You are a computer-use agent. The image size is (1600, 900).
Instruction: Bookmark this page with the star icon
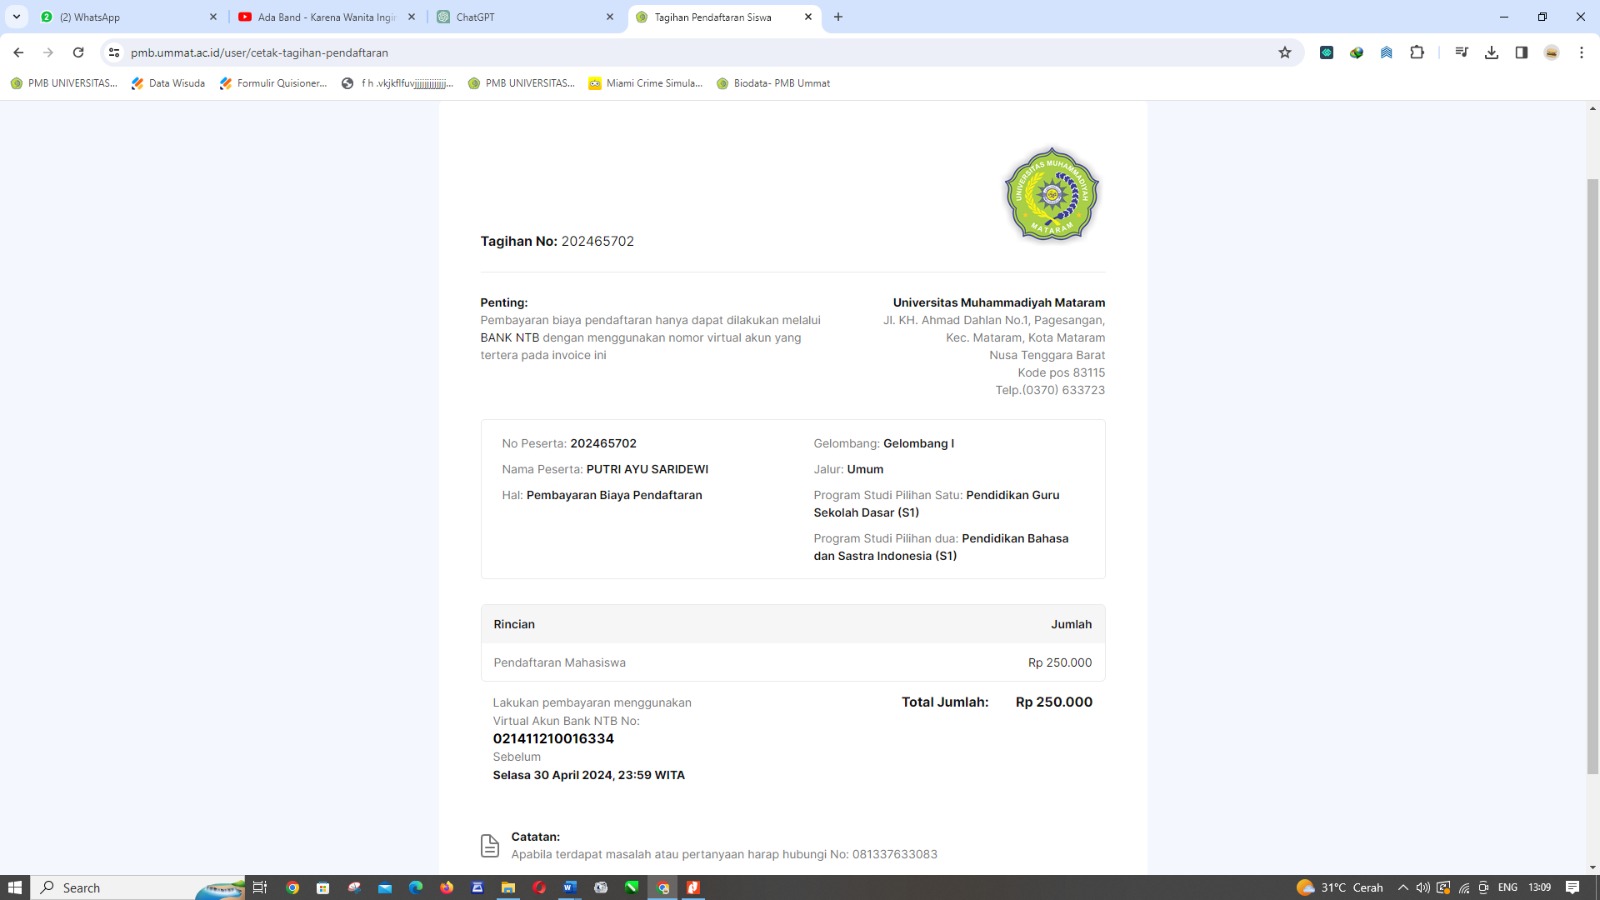coord(1285,53)
